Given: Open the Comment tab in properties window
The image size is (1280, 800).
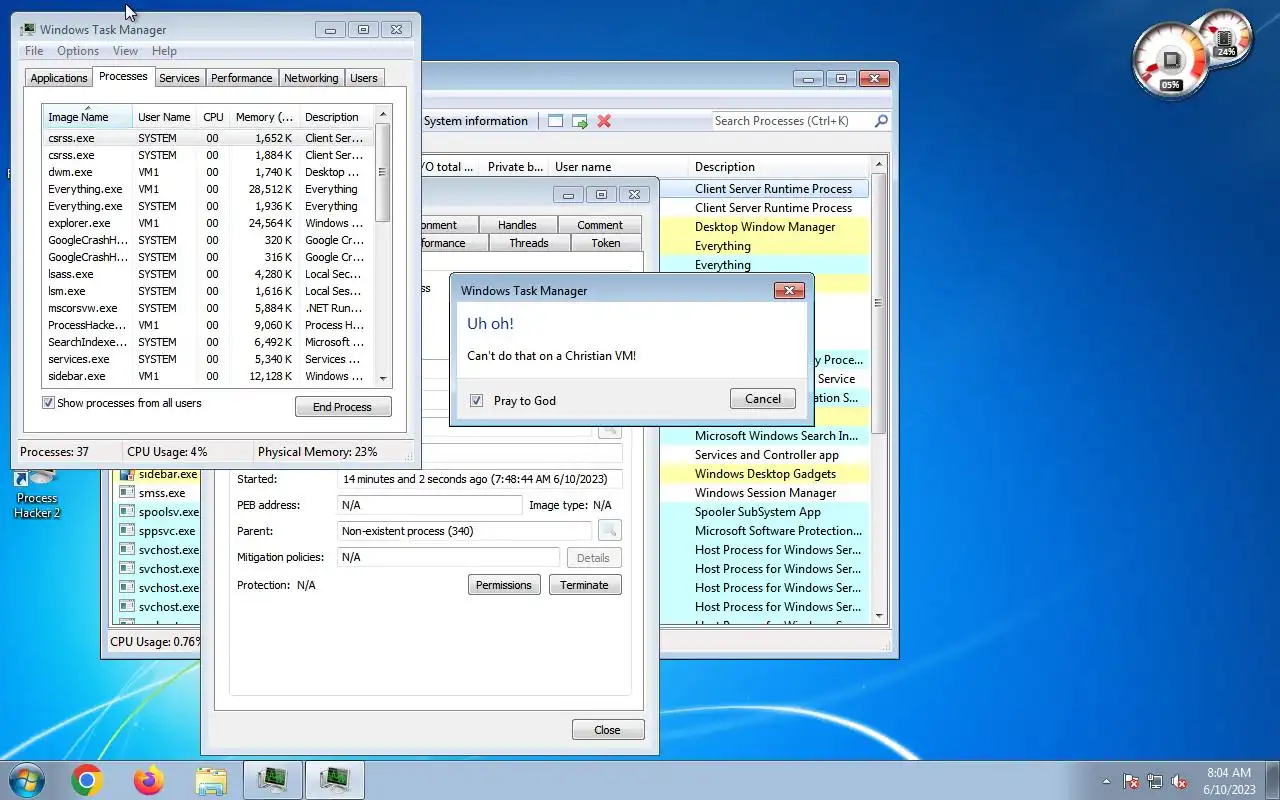Looking at the screenshot, I should (x=600, y=225).
